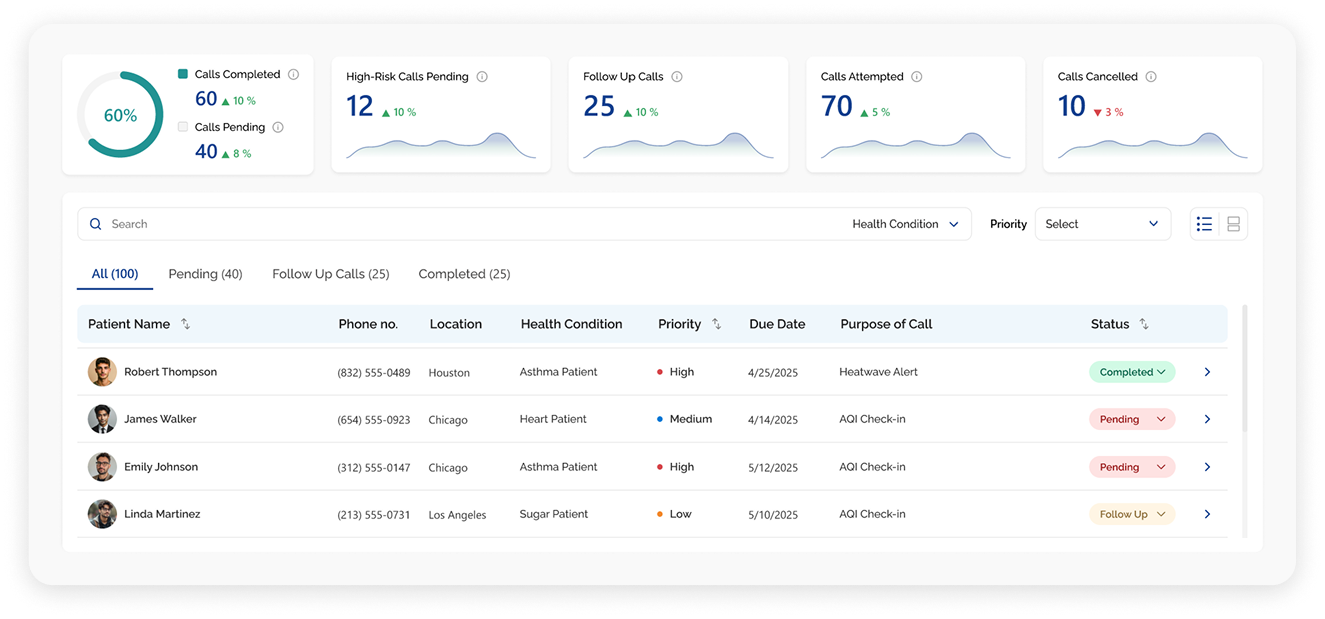The height and width of the screenshot is (619, 1325).
Task: Click the info icon beside Calls Cancelled
Action: pyautogui.click(x=1151, y=77)
